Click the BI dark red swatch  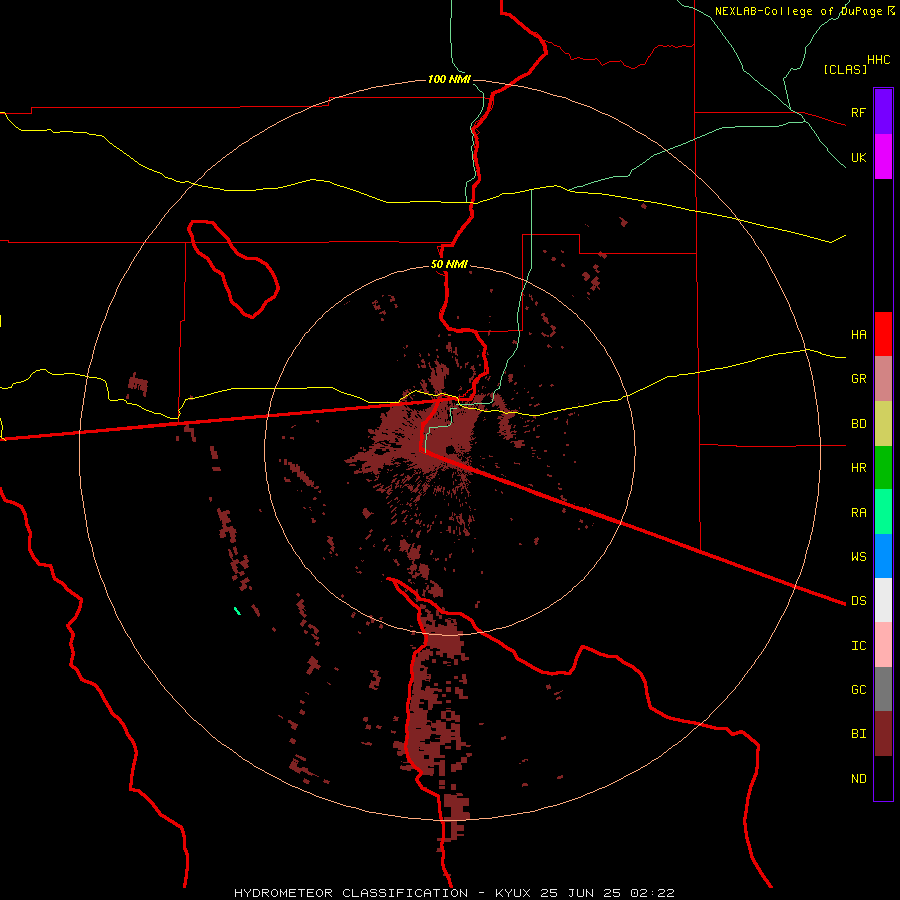[883, 734]
